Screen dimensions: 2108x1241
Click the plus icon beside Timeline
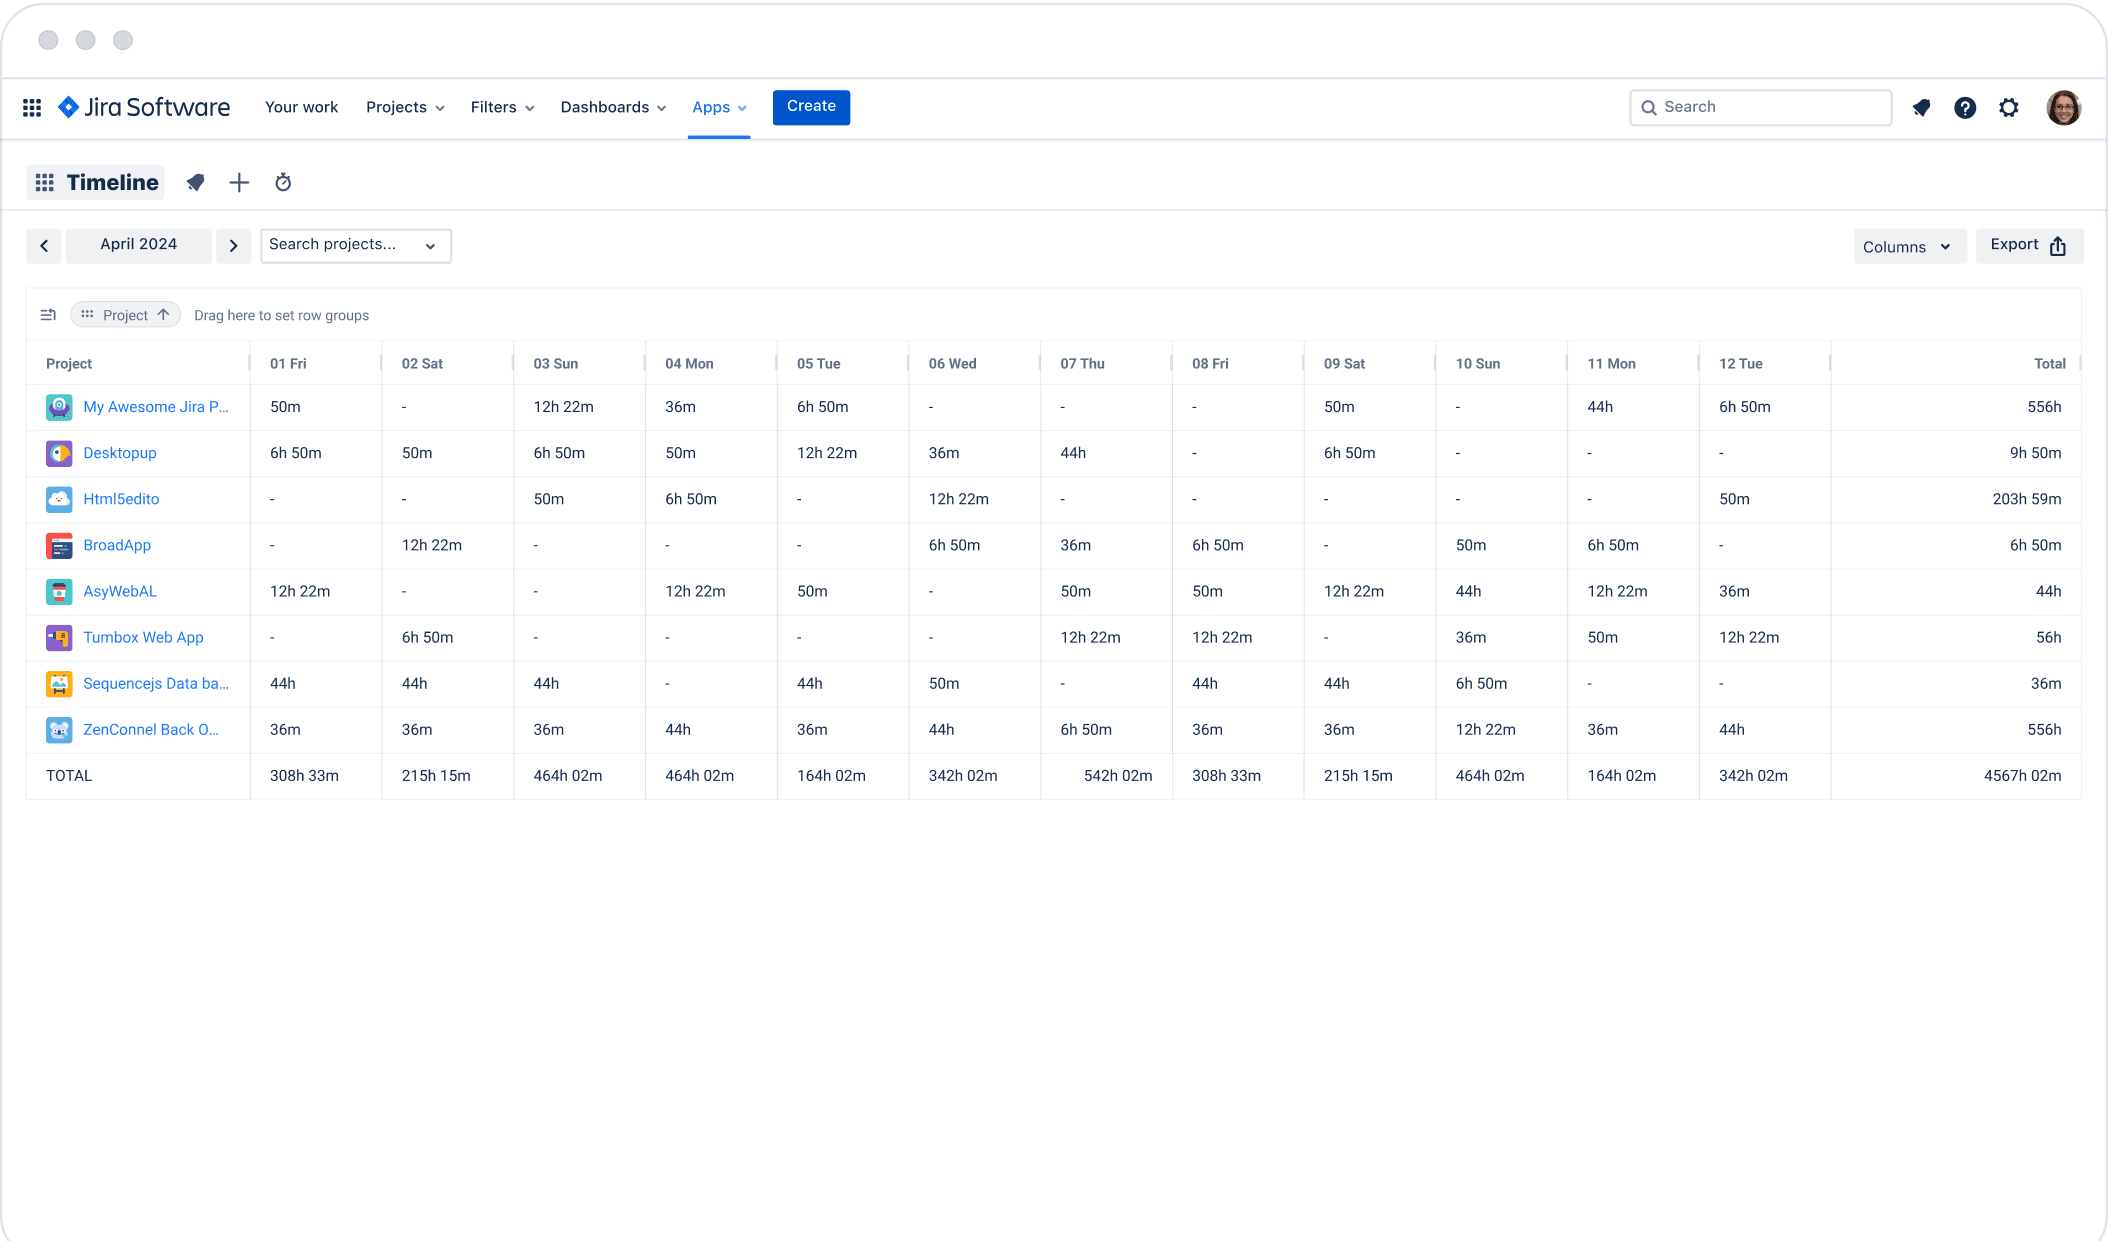pyautogui.click(x=239, y=182)
